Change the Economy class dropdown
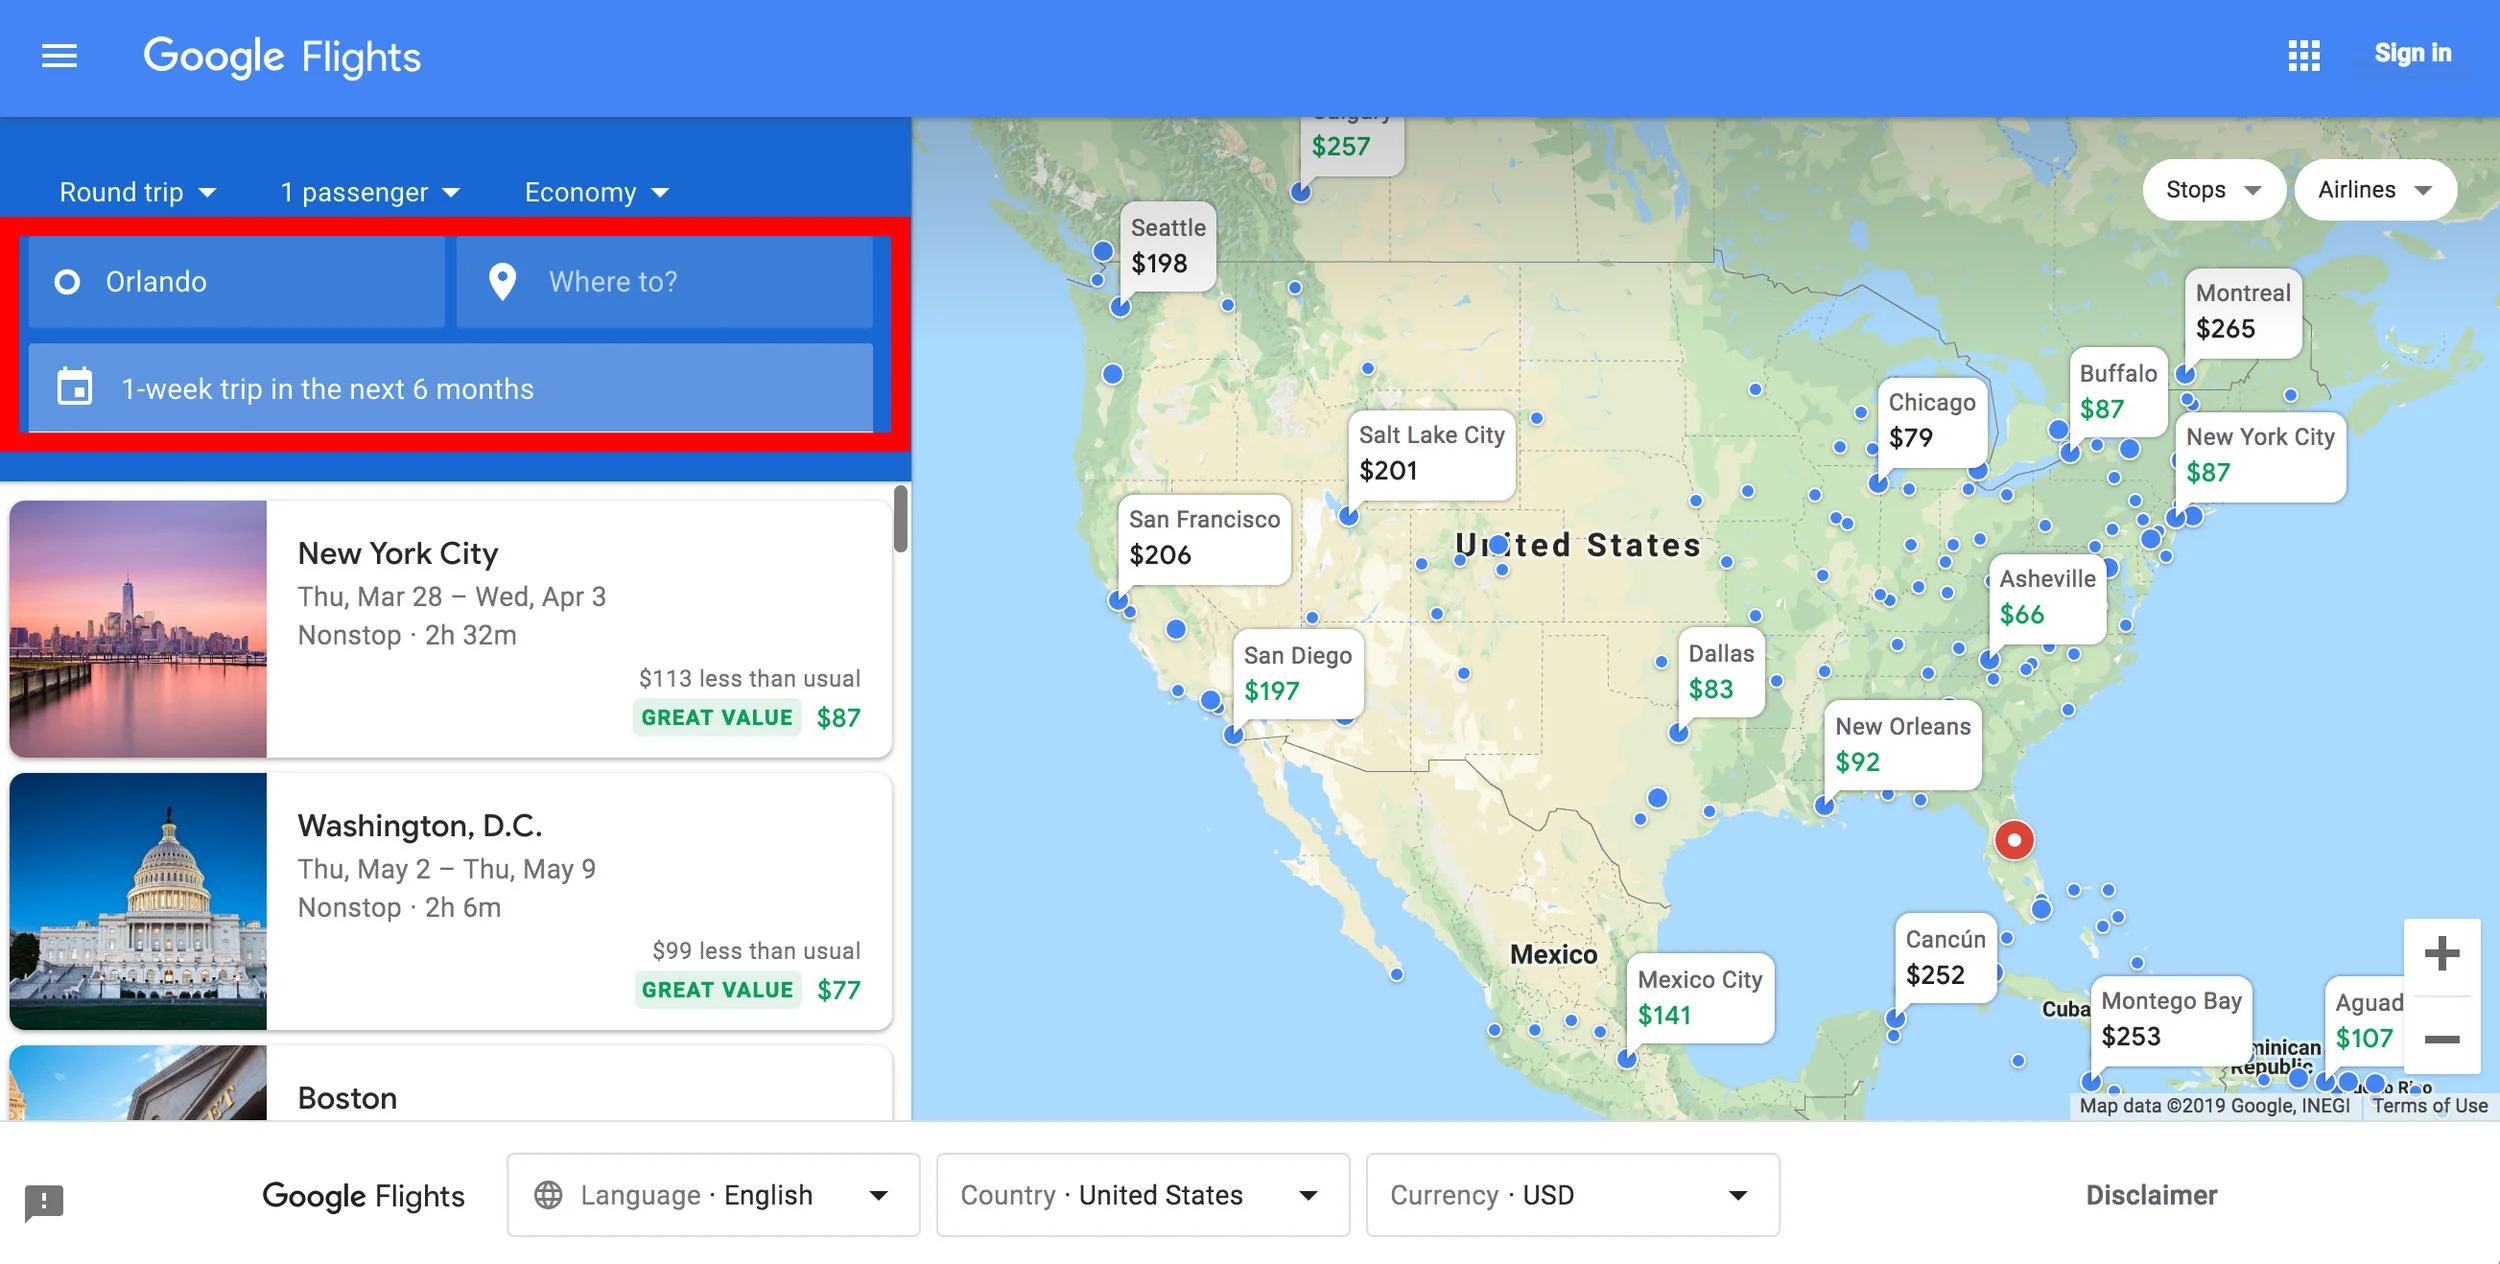The image size is (2500, 1264). [596, 192]
